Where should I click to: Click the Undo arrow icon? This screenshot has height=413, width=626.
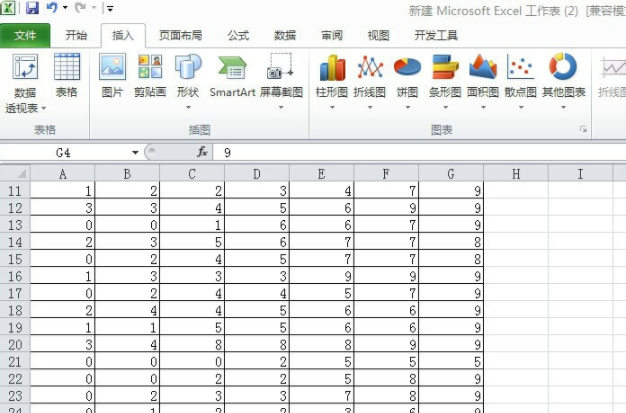point(52,8)
